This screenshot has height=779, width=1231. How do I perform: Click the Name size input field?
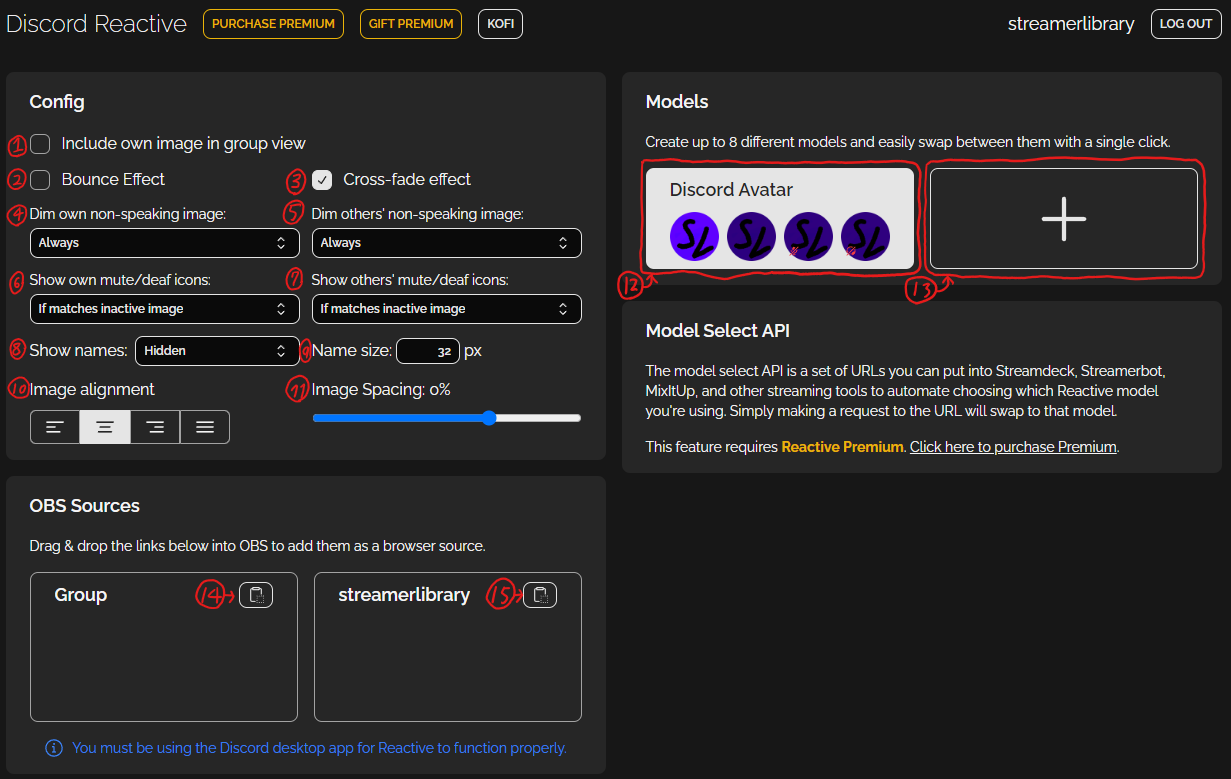pos(428,351)
